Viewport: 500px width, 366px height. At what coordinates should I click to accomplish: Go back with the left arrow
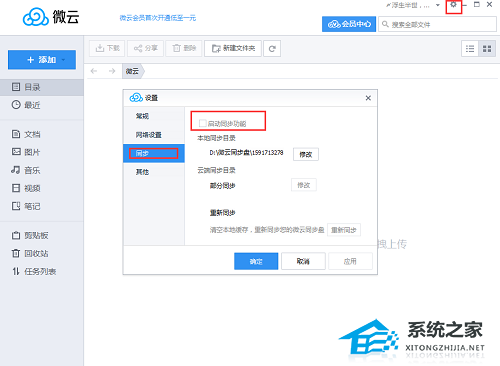[x=94, y=71]
